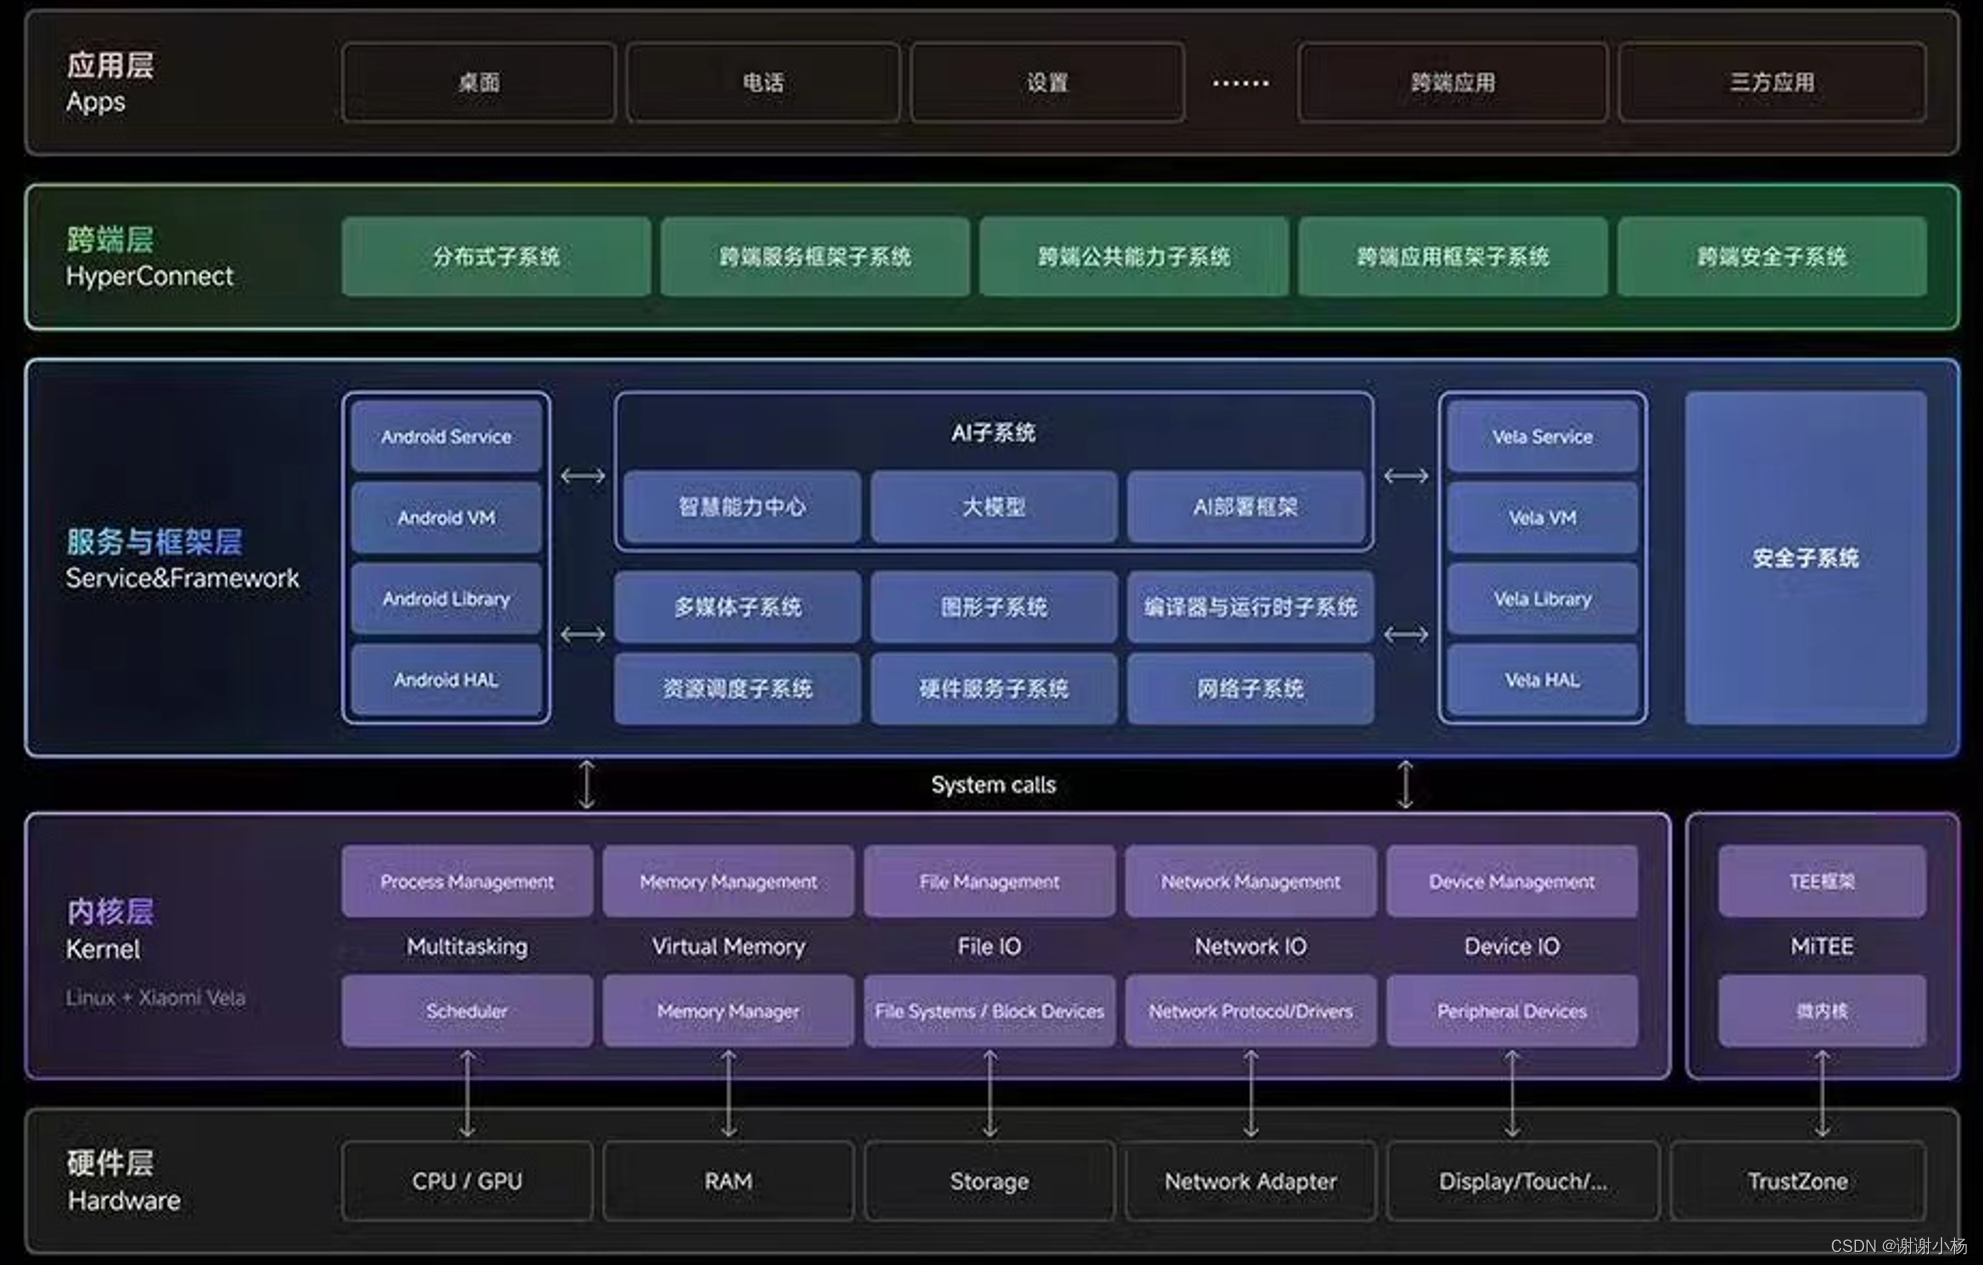
Task: Click arrow between 微内核 and TrustZone
Action: 1822,1093
